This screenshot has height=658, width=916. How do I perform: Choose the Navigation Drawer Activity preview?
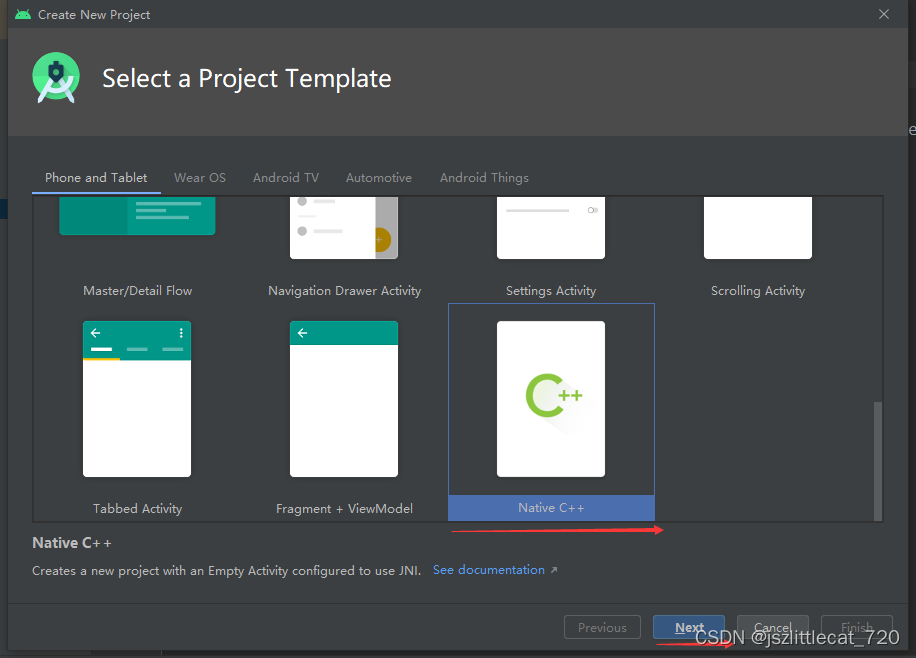click(x=344, y=227)
